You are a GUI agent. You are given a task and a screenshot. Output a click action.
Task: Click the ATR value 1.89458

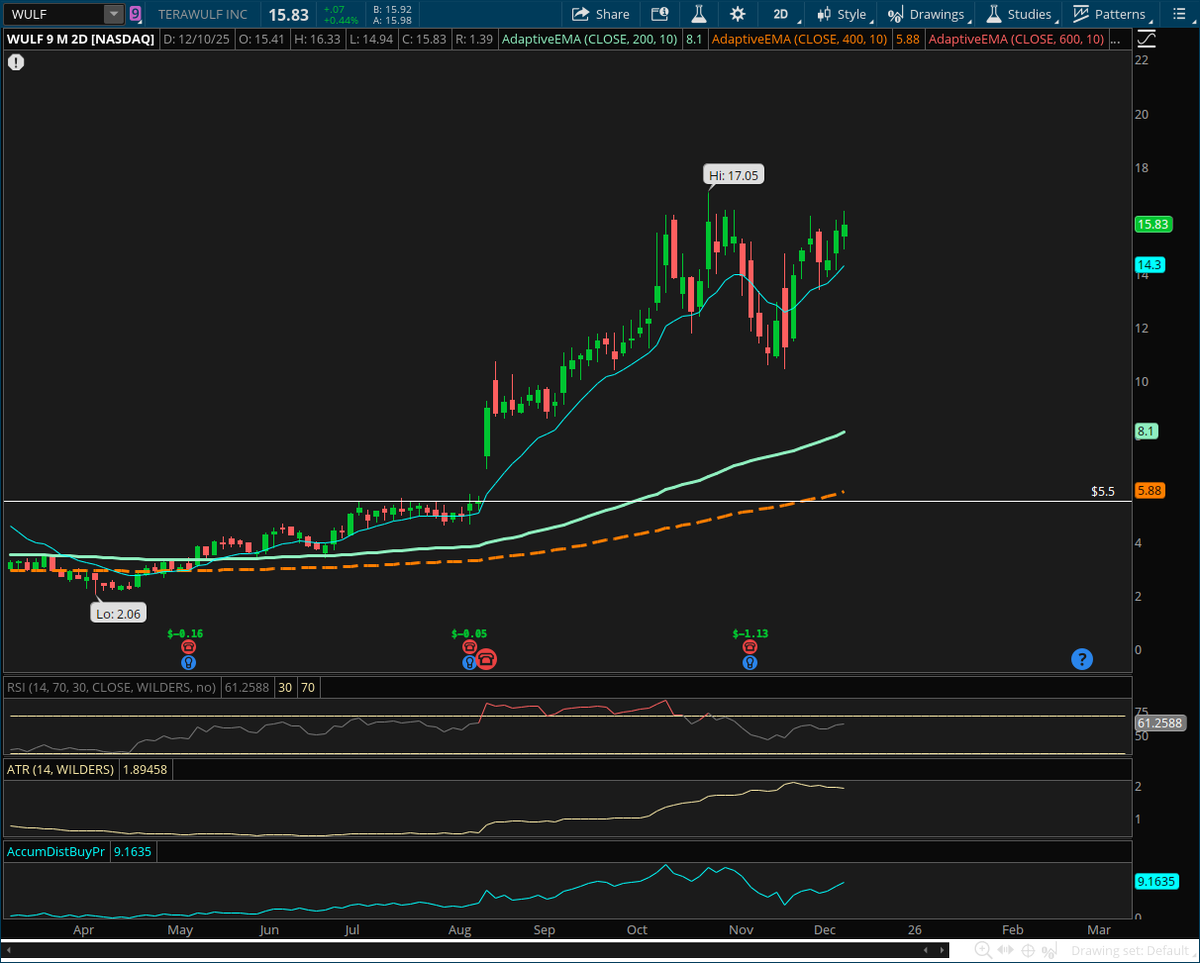(145, 770)
